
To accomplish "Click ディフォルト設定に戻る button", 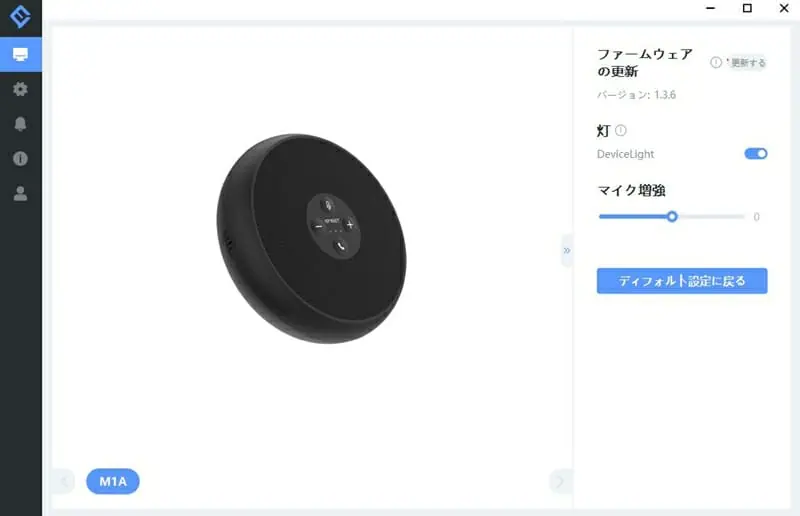I will tap(682, 281).
